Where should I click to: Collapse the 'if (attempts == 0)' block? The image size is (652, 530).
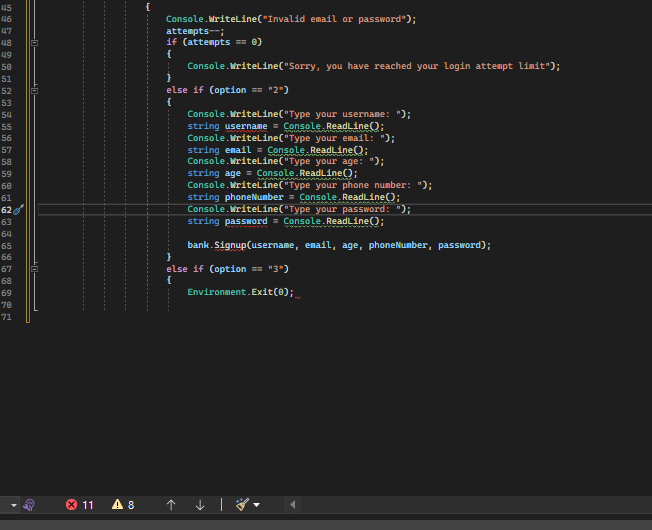click(x=35, y=43)
